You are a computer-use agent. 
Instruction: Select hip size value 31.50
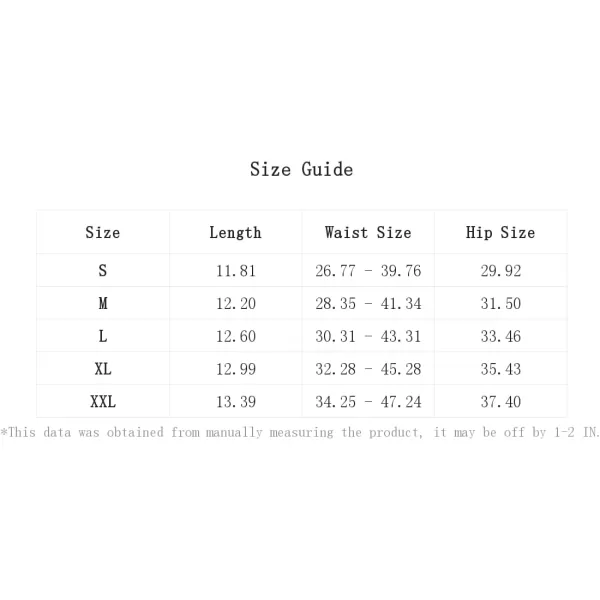(x=500, y=303)
